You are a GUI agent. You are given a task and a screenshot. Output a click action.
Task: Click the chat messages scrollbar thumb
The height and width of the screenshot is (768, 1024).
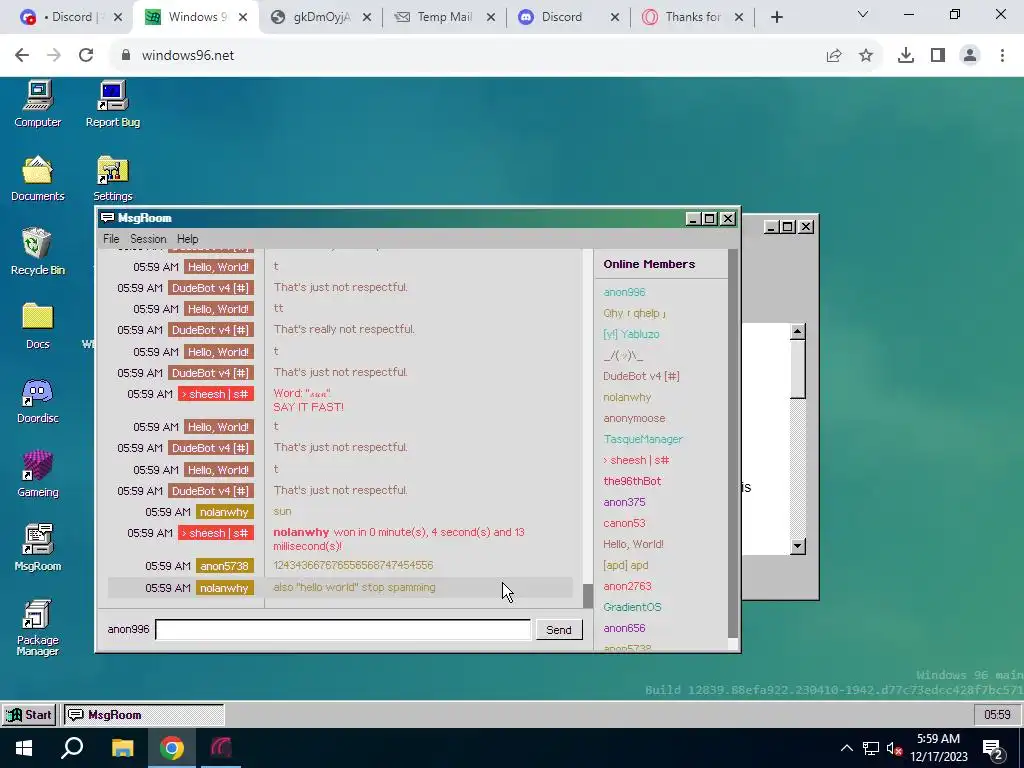588,595
